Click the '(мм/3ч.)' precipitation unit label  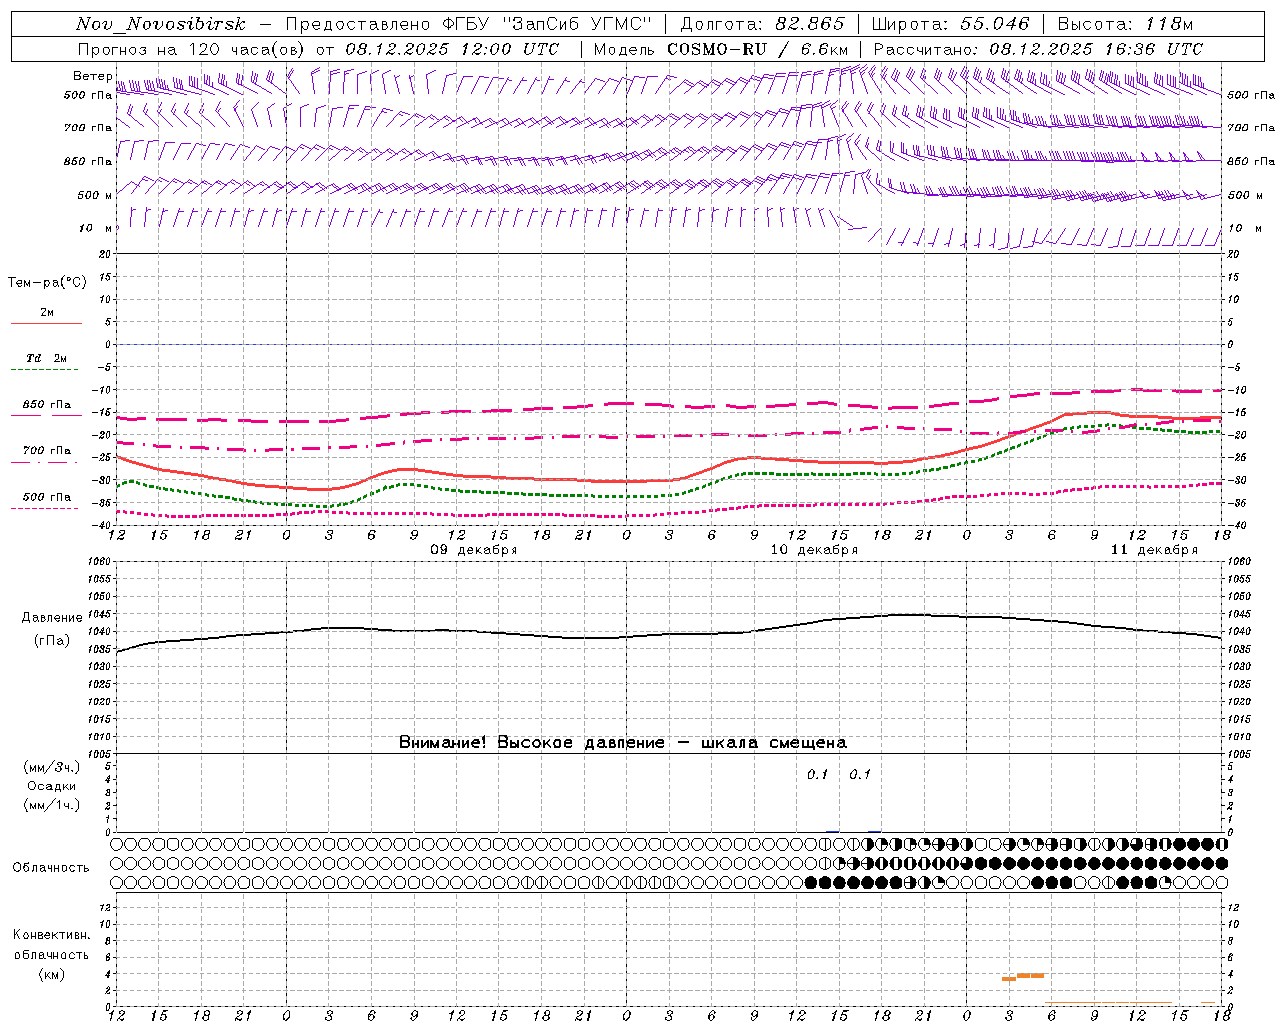click(52, 768)
